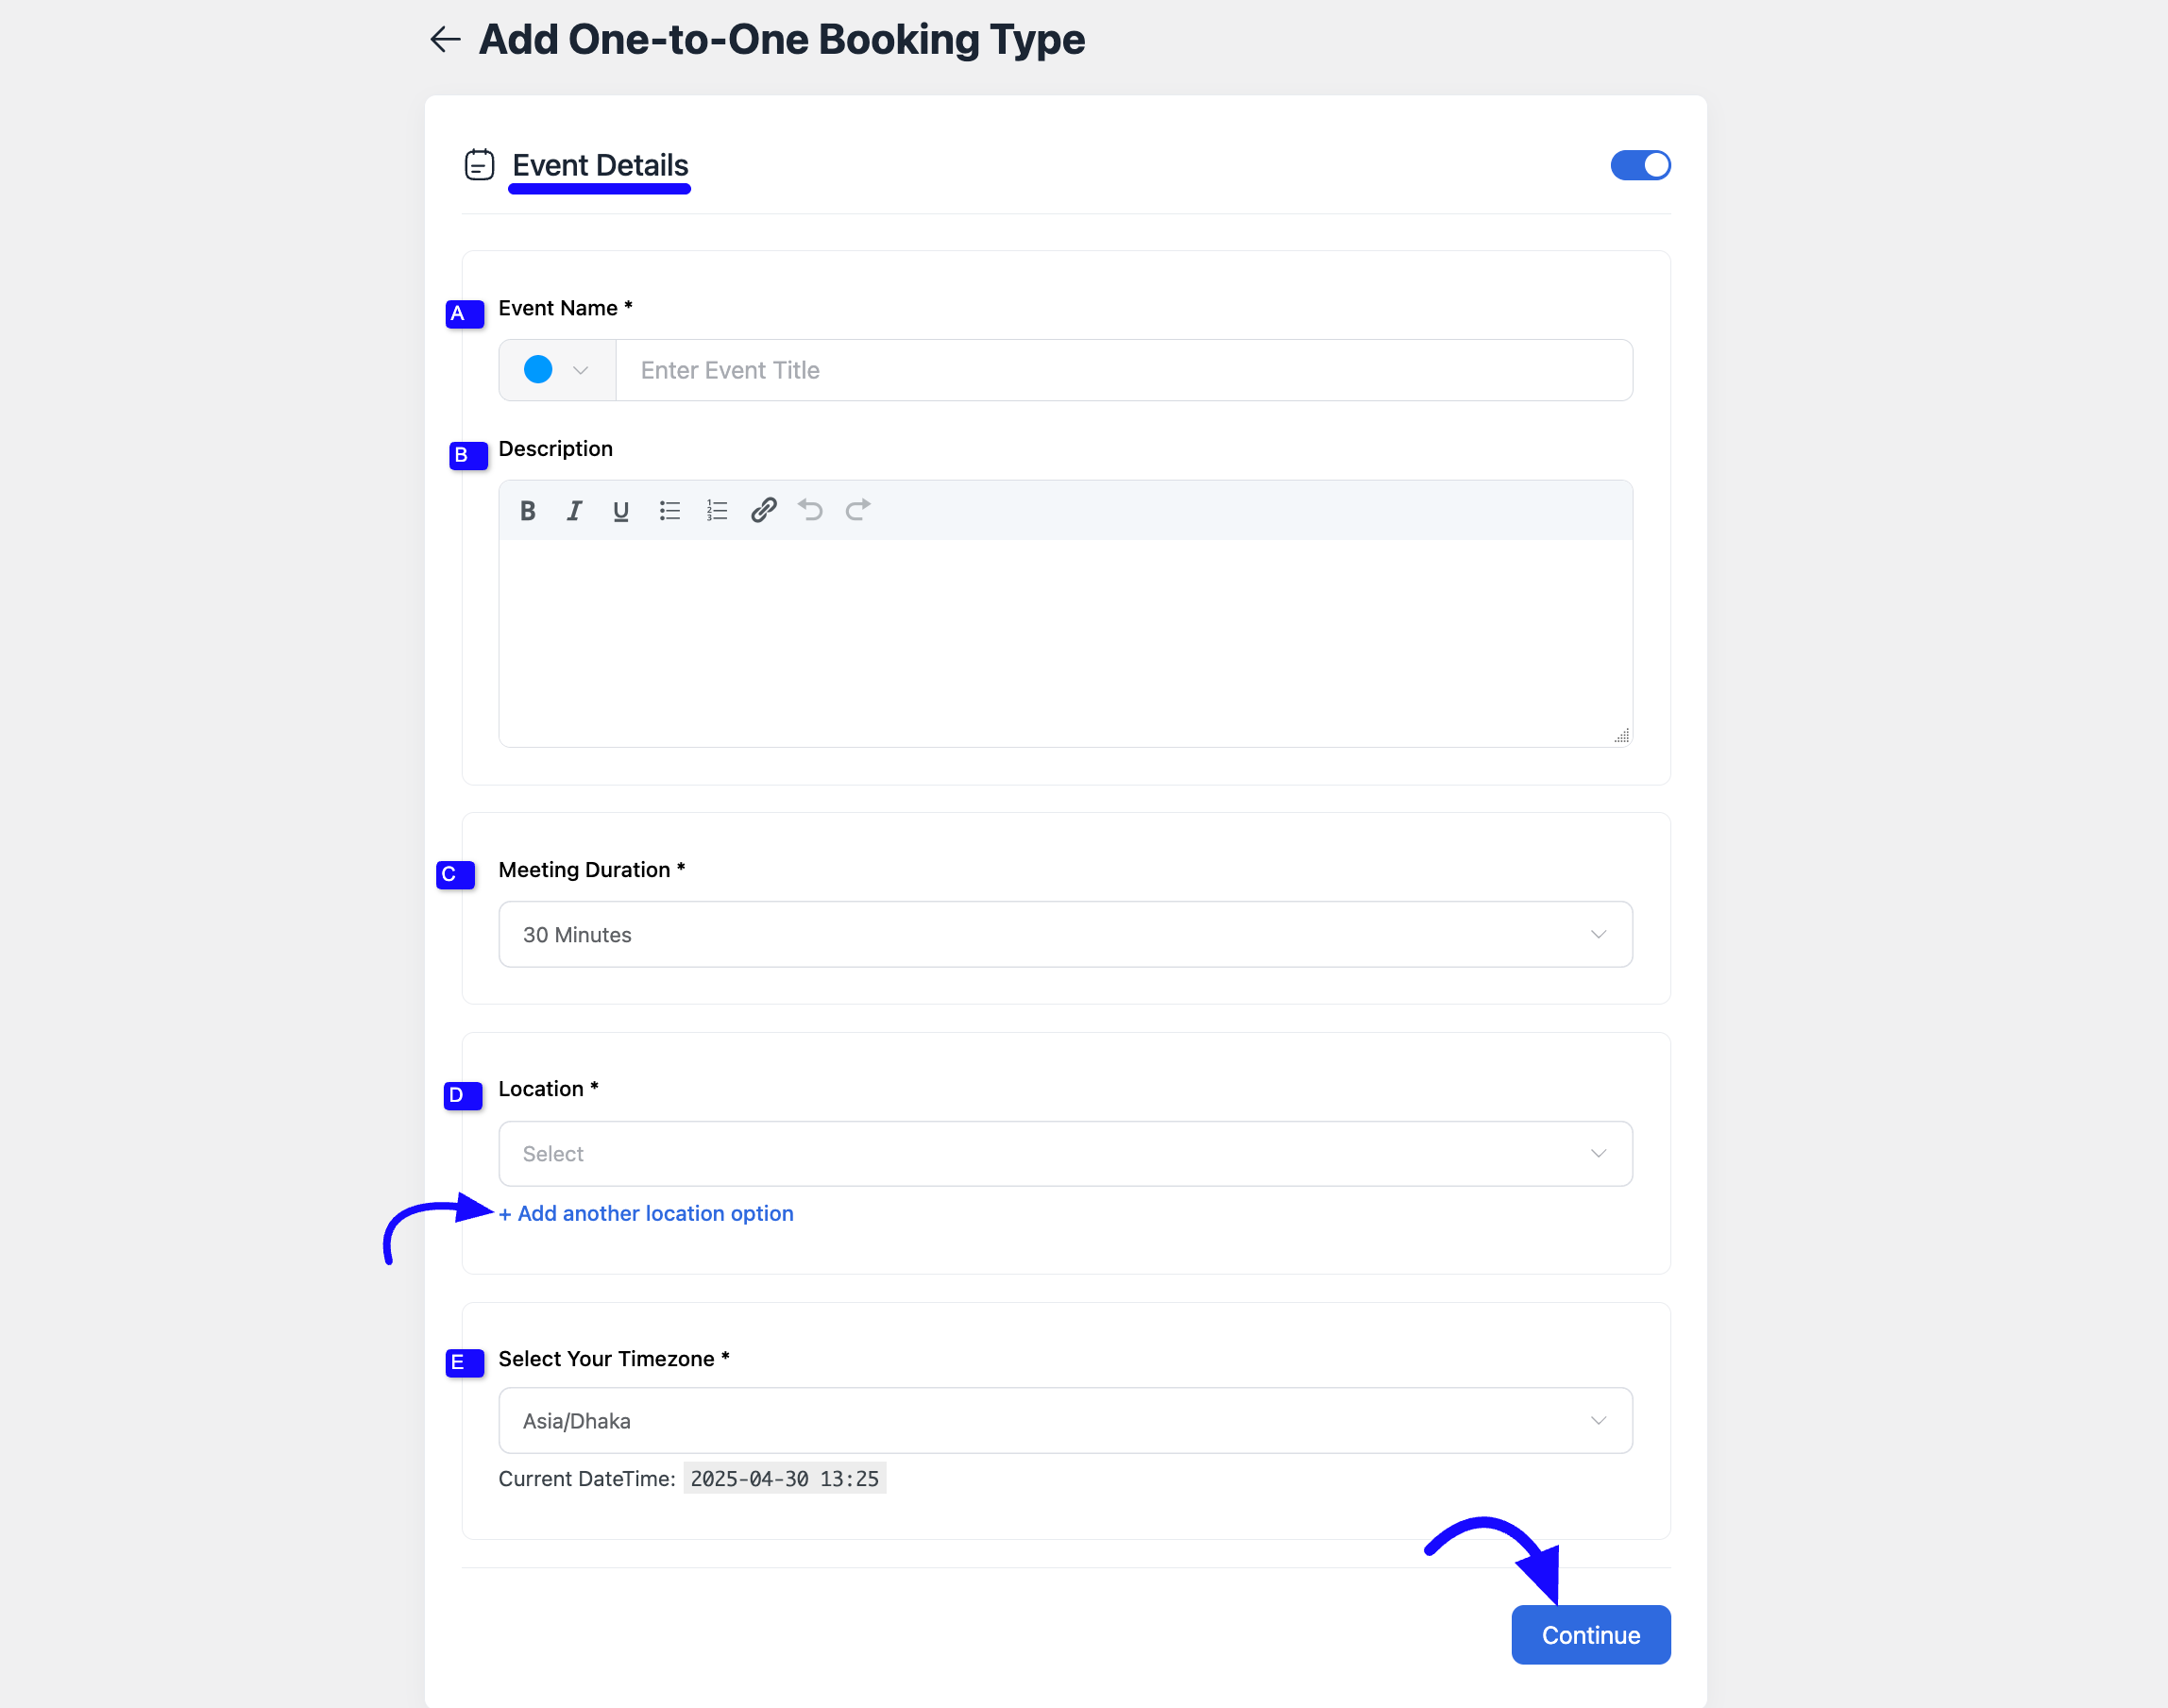Undo last edit in description editor

tap(811, 510)
